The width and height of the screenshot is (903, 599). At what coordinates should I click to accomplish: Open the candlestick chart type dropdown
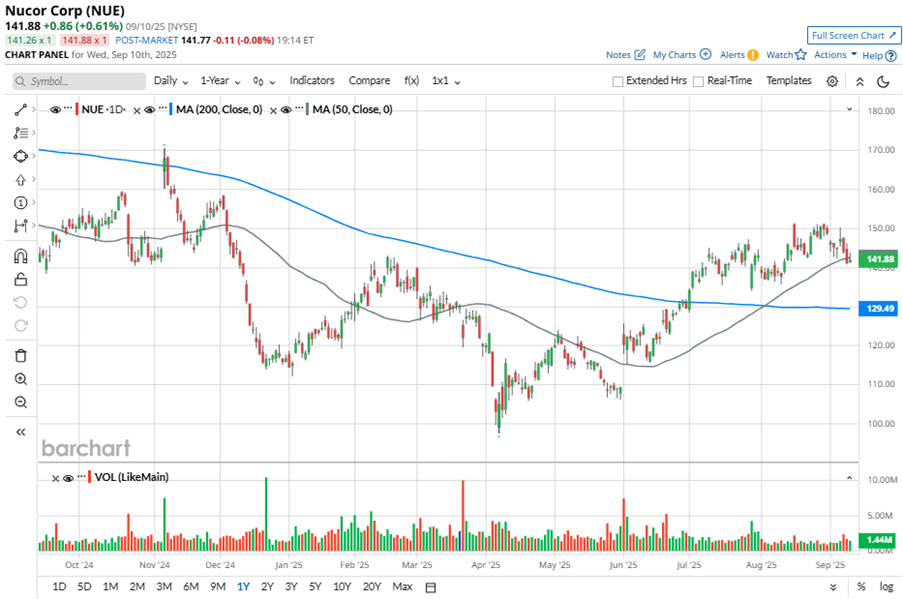point(264,82)
